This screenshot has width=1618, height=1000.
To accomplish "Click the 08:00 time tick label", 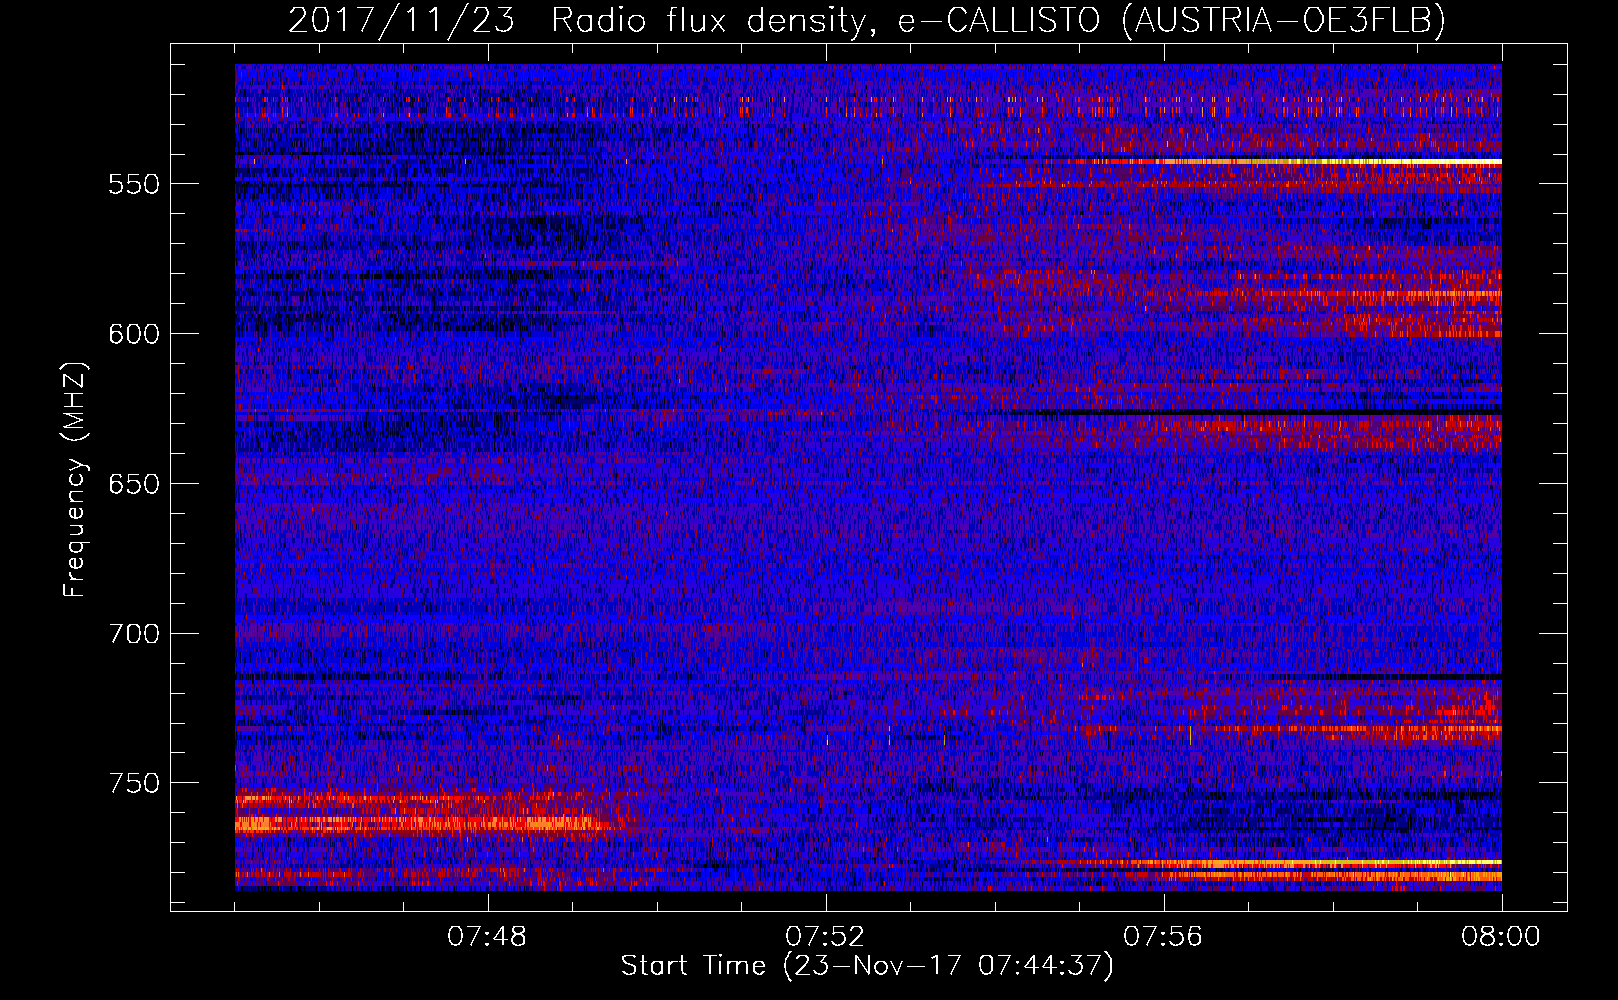I will (1501, 937).
